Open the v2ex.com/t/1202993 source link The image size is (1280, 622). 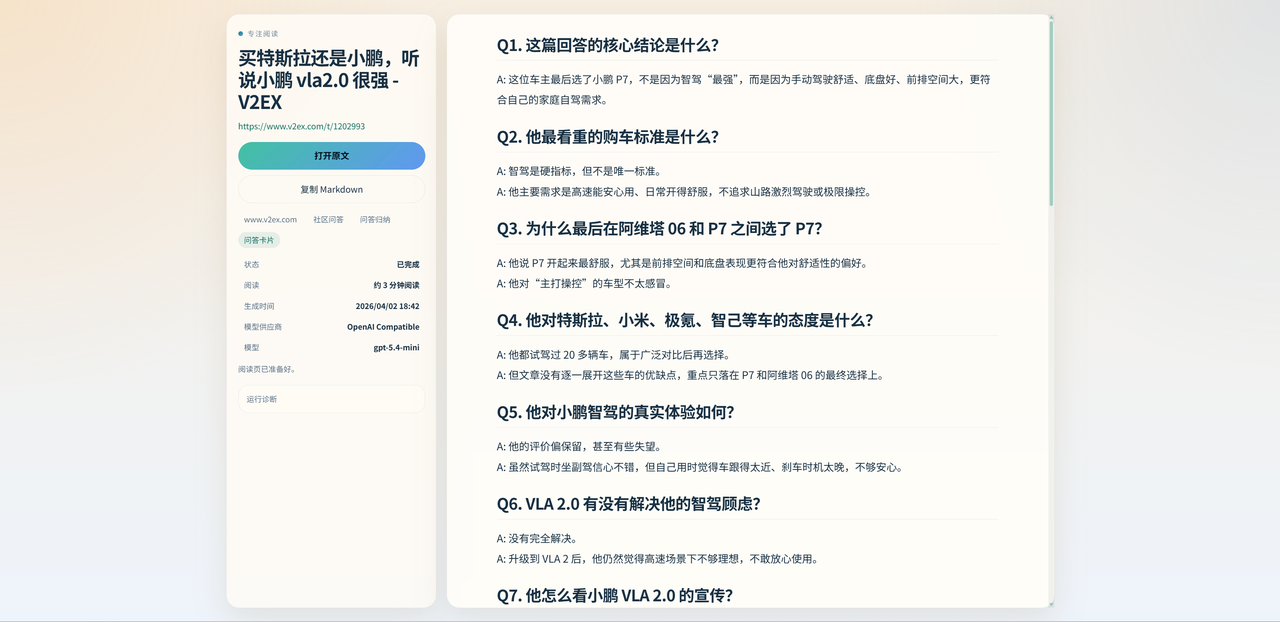coord(301,127)
